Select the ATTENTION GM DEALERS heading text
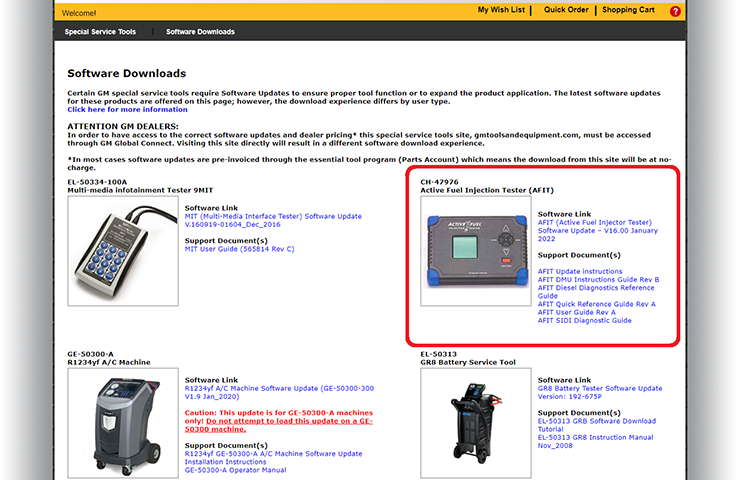The image size is (740, 480). [x=123, y=126]
